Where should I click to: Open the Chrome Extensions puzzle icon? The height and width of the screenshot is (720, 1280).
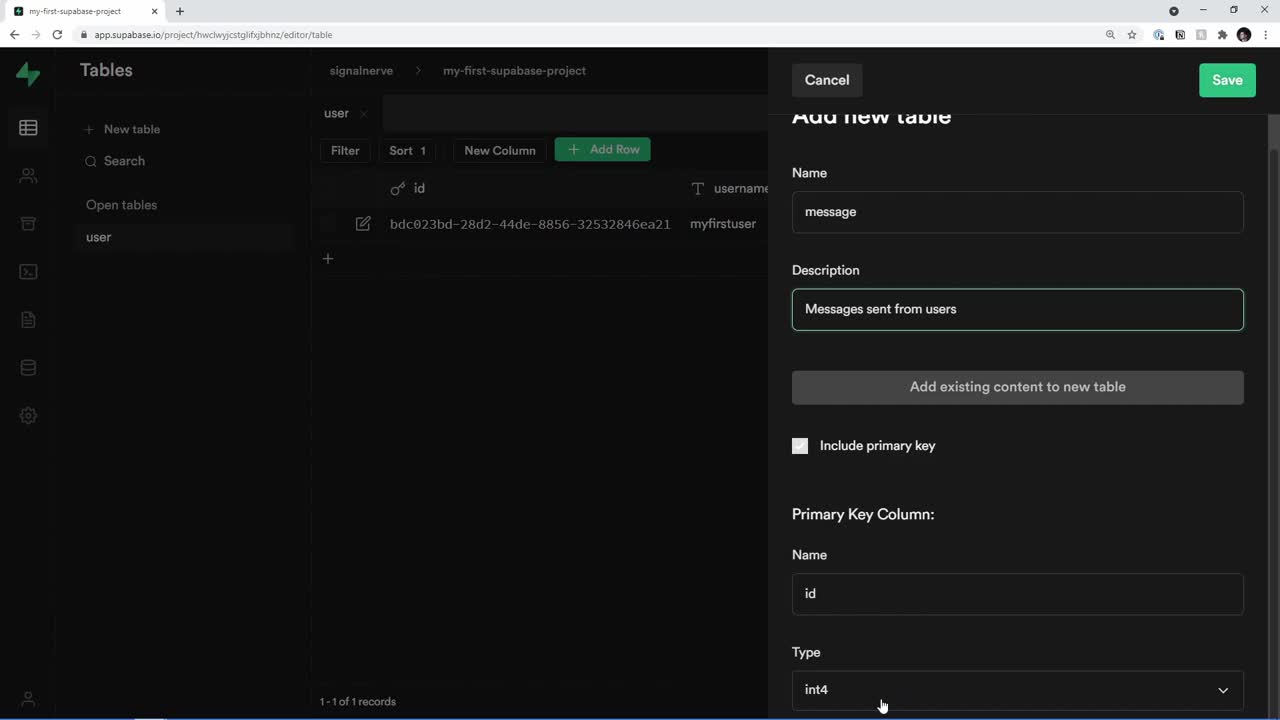1222,35
